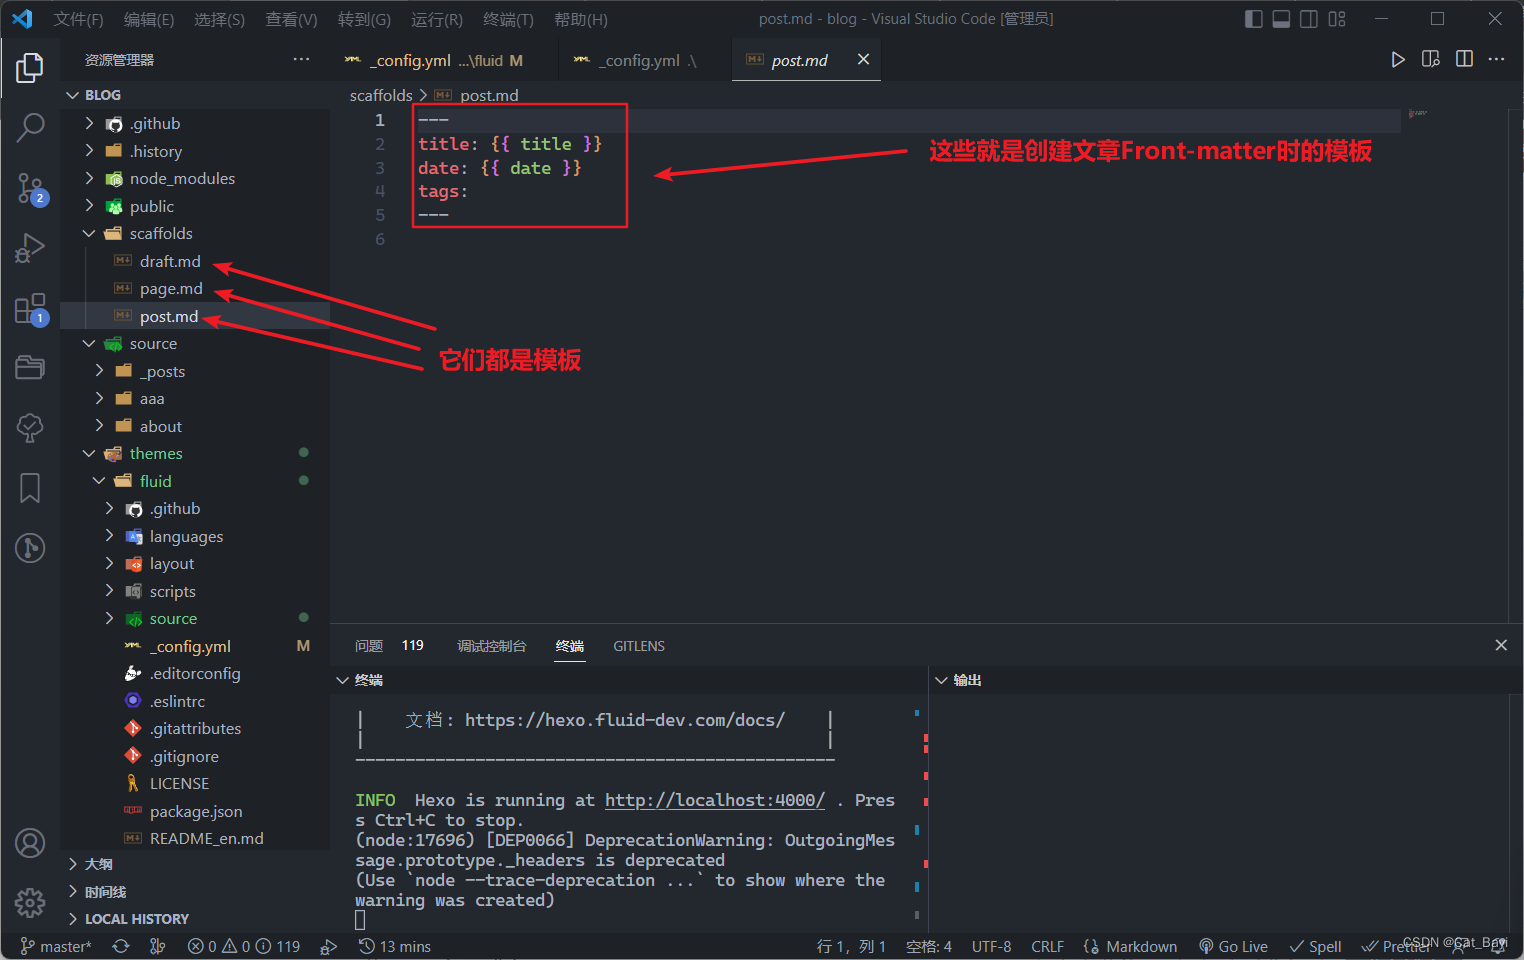1524x960 pixels.
Task: Open the Manage gear icon
Action: [30, 903]
